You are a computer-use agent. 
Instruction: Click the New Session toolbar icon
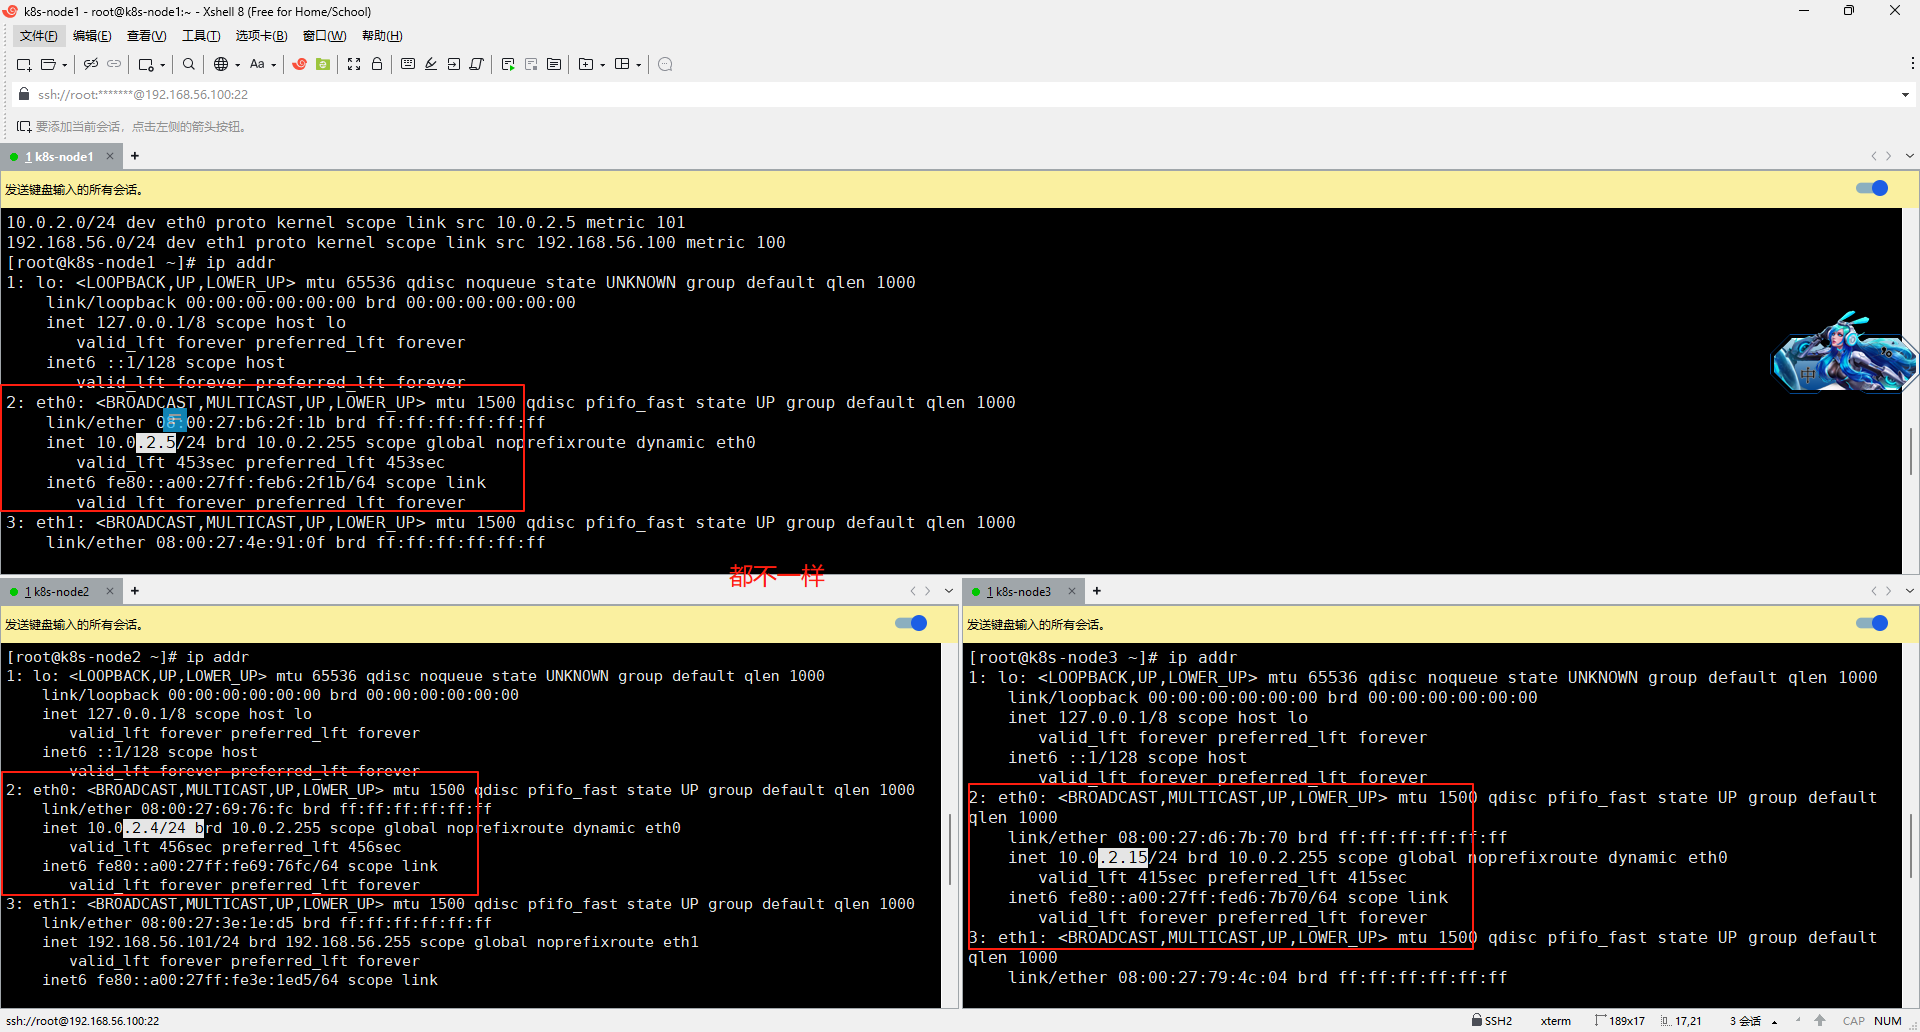[x=24, y=64]
